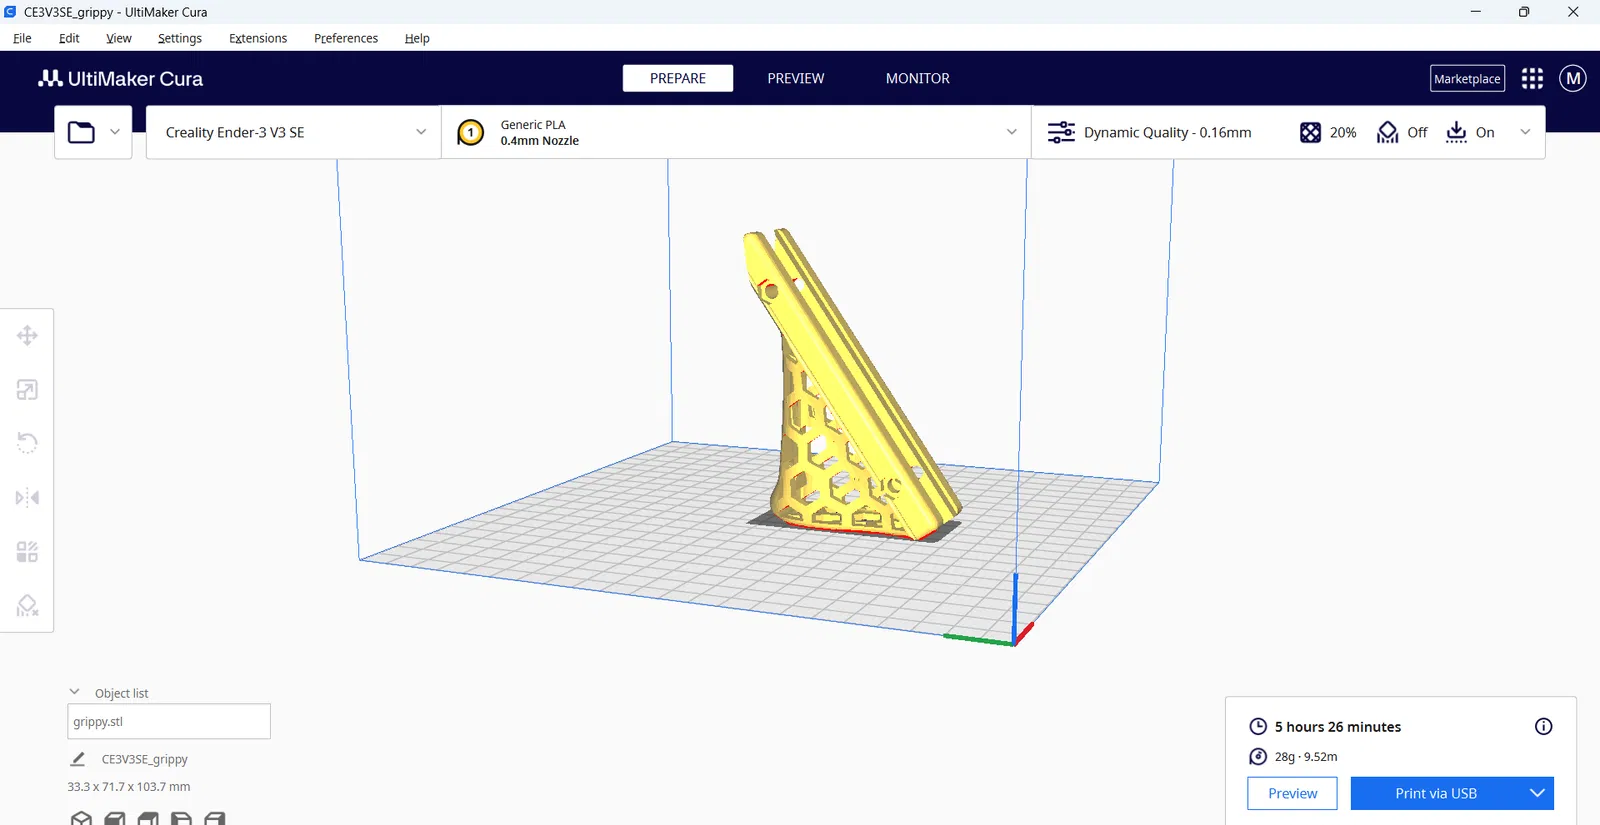Open the Help menu
The width and height of the screenshot is (1600, 825).
pyautogui.click(x=417, y=38)
